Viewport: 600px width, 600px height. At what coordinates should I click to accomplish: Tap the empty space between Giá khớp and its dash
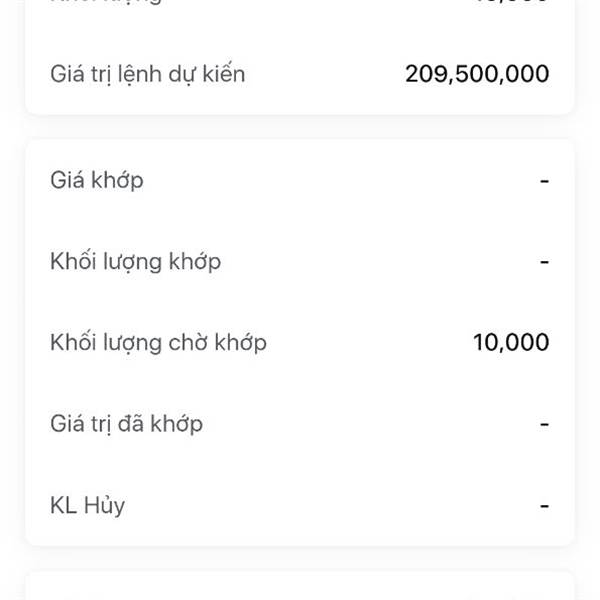pos(341,181)
